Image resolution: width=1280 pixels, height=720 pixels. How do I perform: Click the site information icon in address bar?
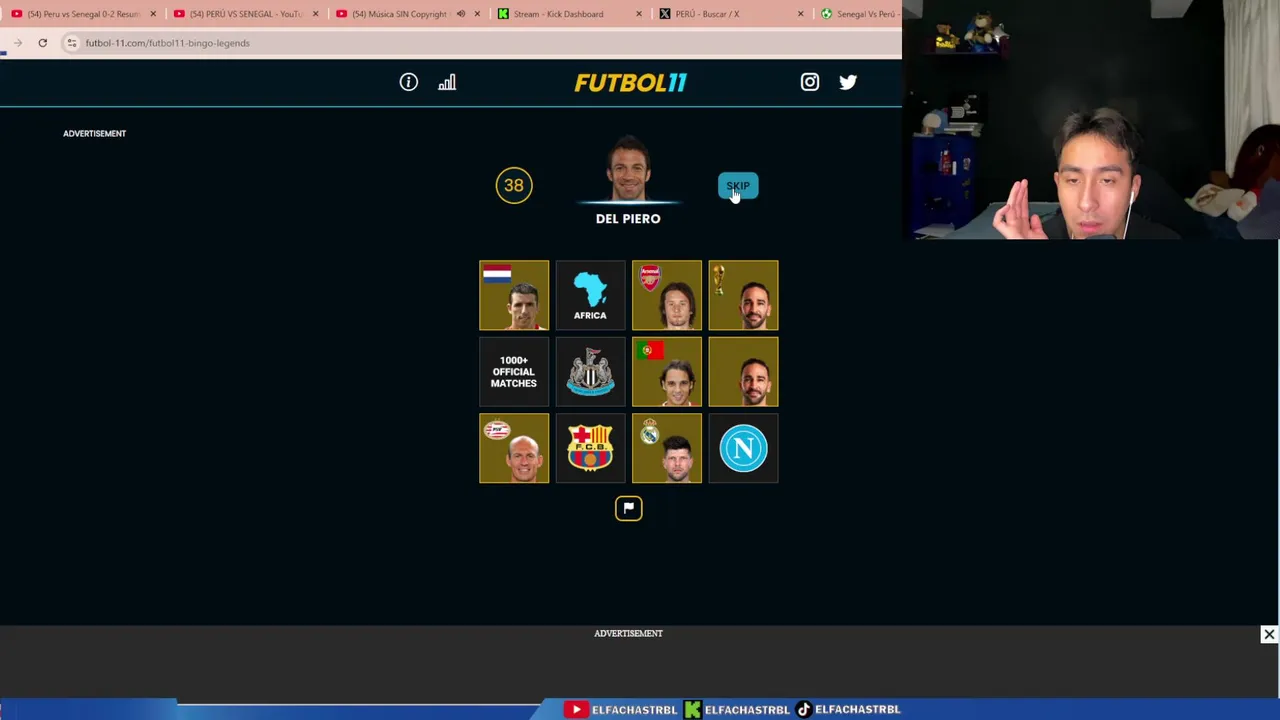click(72, 43)
